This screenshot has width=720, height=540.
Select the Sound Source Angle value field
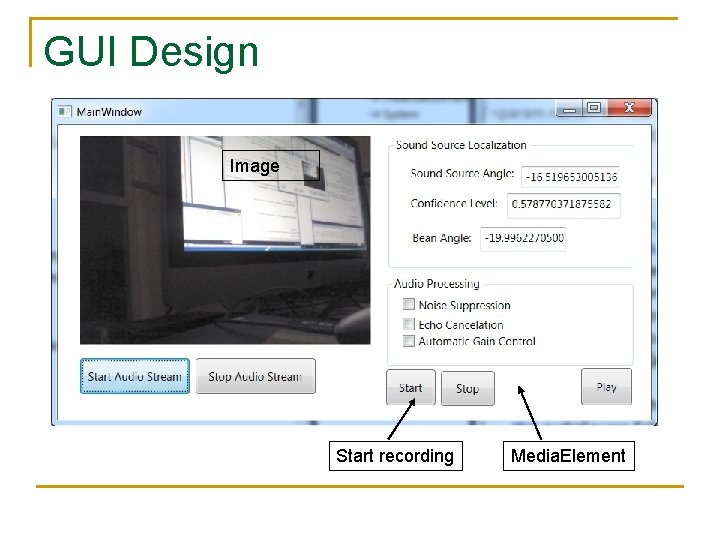click(x=570, y=177)
